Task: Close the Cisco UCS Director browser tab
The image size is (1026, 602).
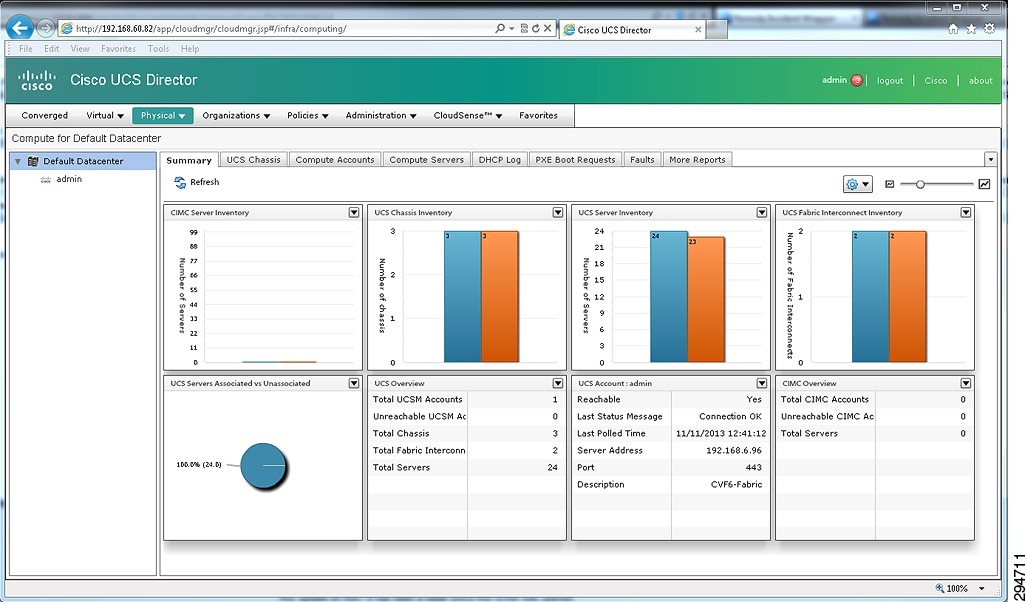Action: 698,29
